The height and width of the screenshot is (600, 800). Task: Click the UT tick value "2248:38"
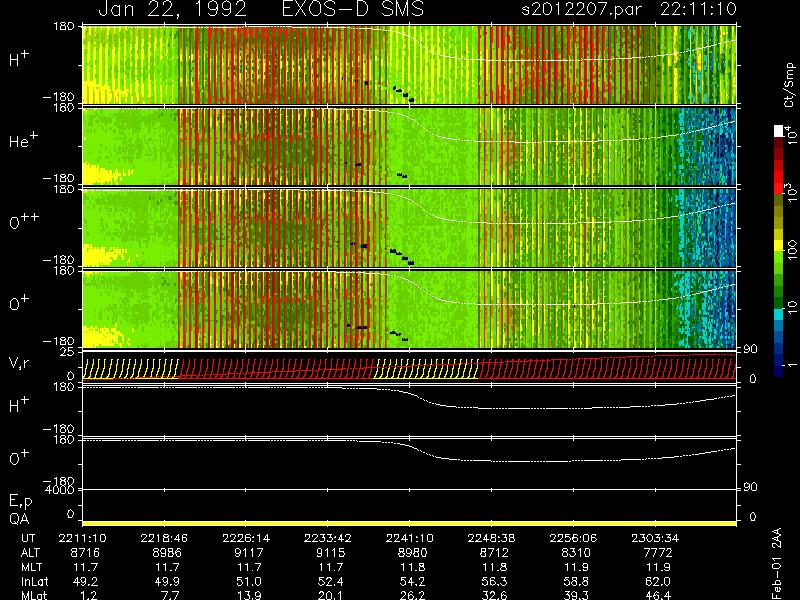pyautogui.click(x=491, y=538)
